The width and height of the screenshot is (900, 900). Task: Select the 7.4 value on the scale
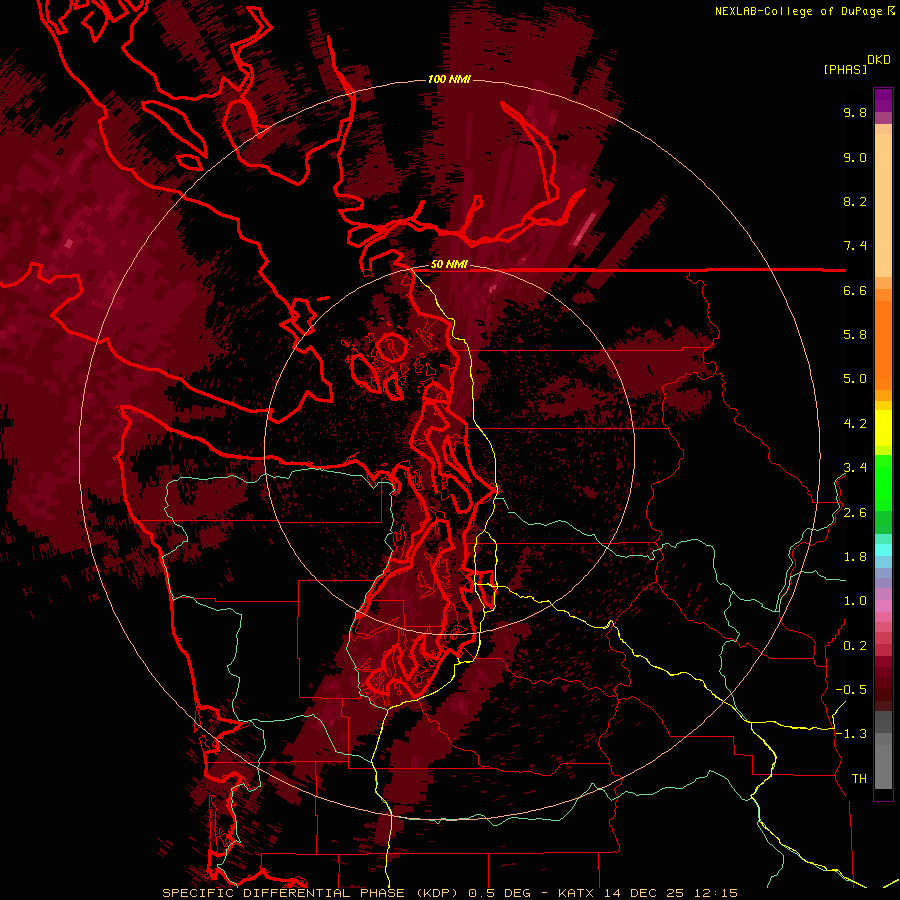855,246
